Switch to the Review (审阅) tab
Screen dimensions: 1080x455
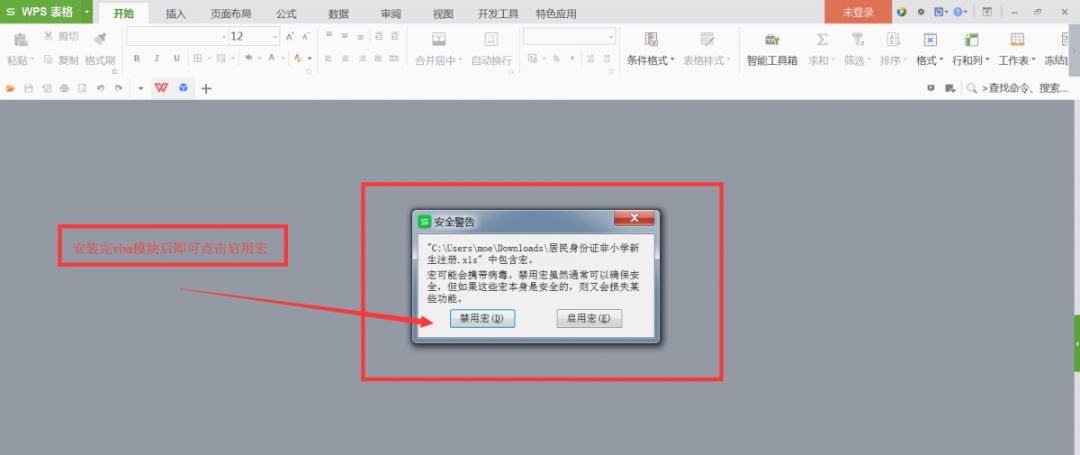(x=391, y=13)
